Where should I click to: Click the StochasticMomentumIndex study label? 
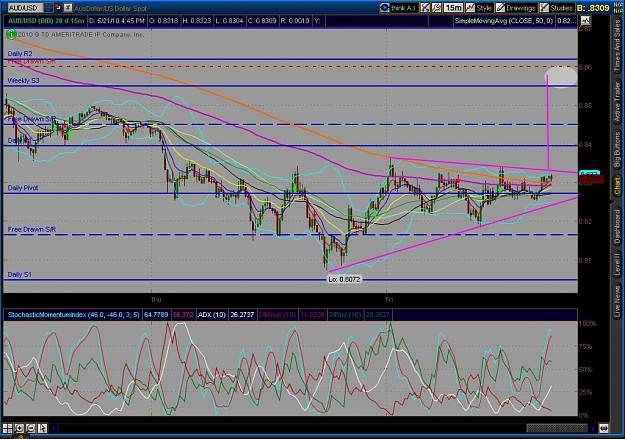tap(74, 315)
